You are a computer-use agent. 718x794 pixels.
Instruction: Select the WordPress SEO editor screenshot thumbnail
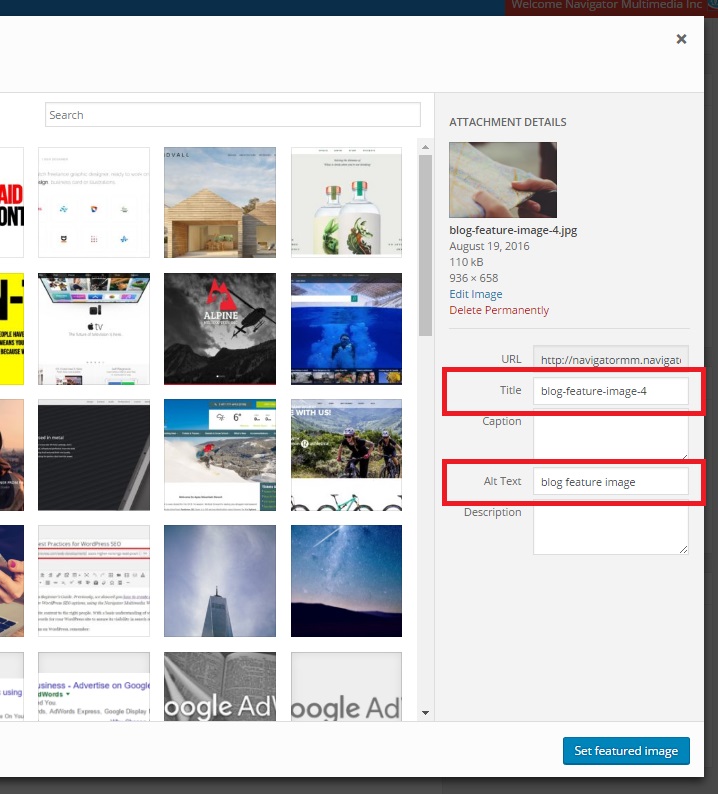point(94,581)
